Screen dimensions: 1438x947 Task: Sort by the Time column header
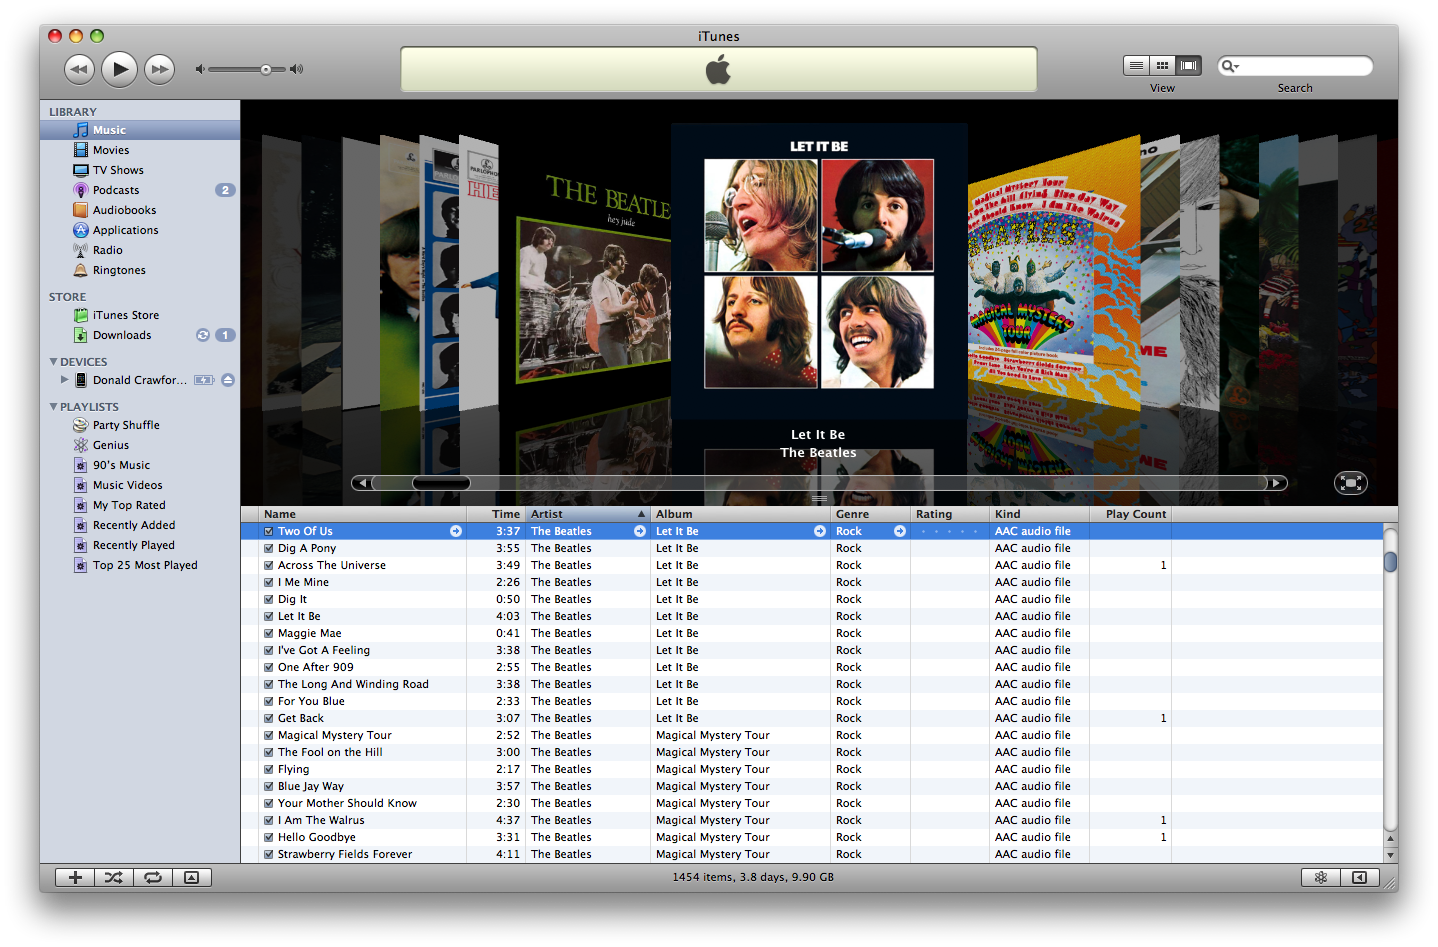[496, 514]
